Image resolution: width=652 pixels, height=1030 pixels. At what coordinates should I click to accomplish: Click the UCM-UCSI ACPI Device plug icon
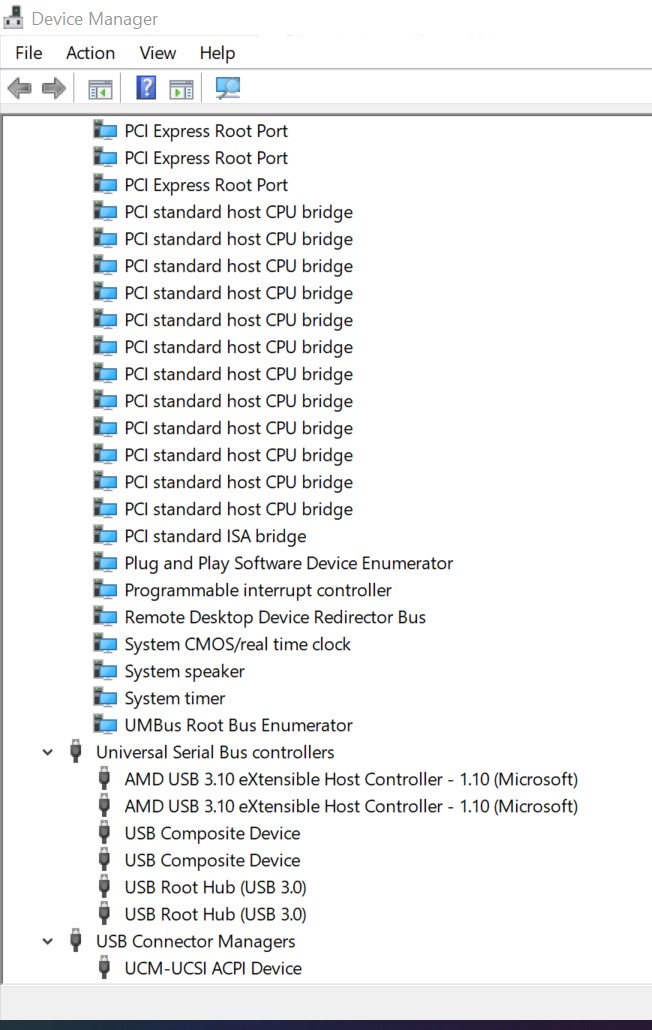[x=104, y=968]
